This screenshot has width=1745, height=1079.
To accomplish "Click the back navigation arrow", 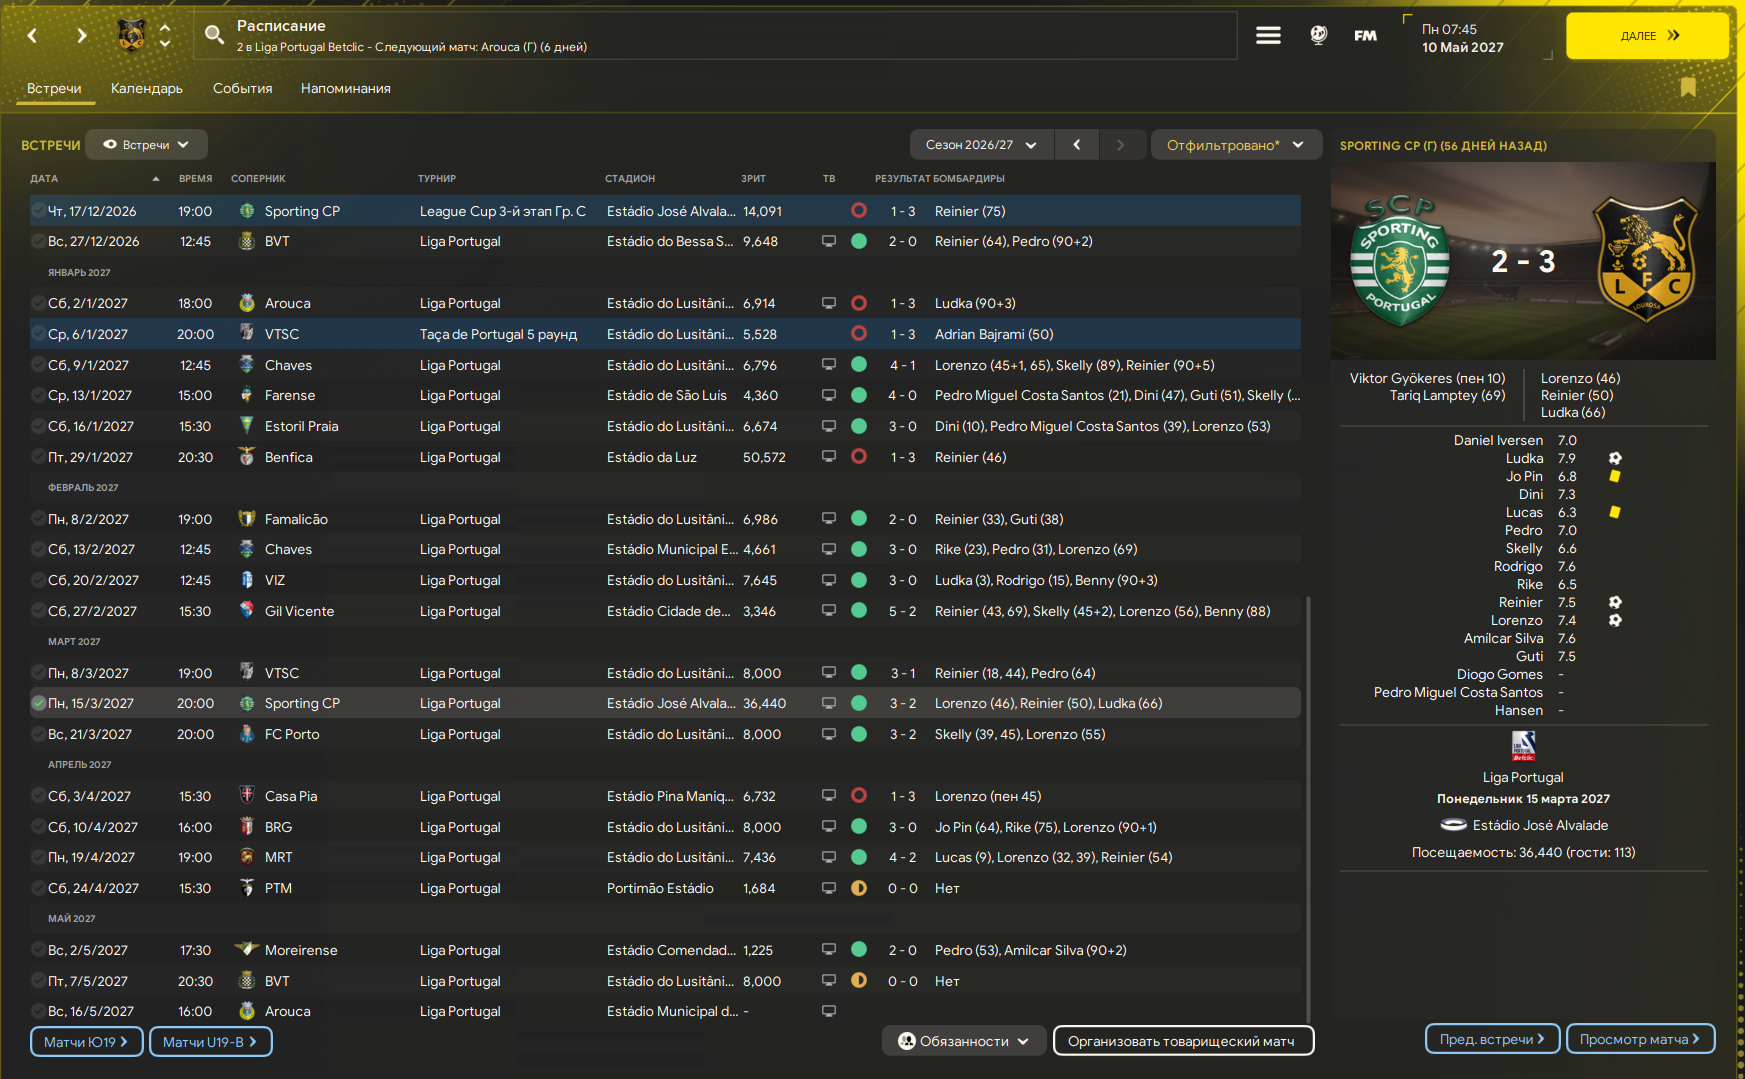I will [x=32, y=36].
